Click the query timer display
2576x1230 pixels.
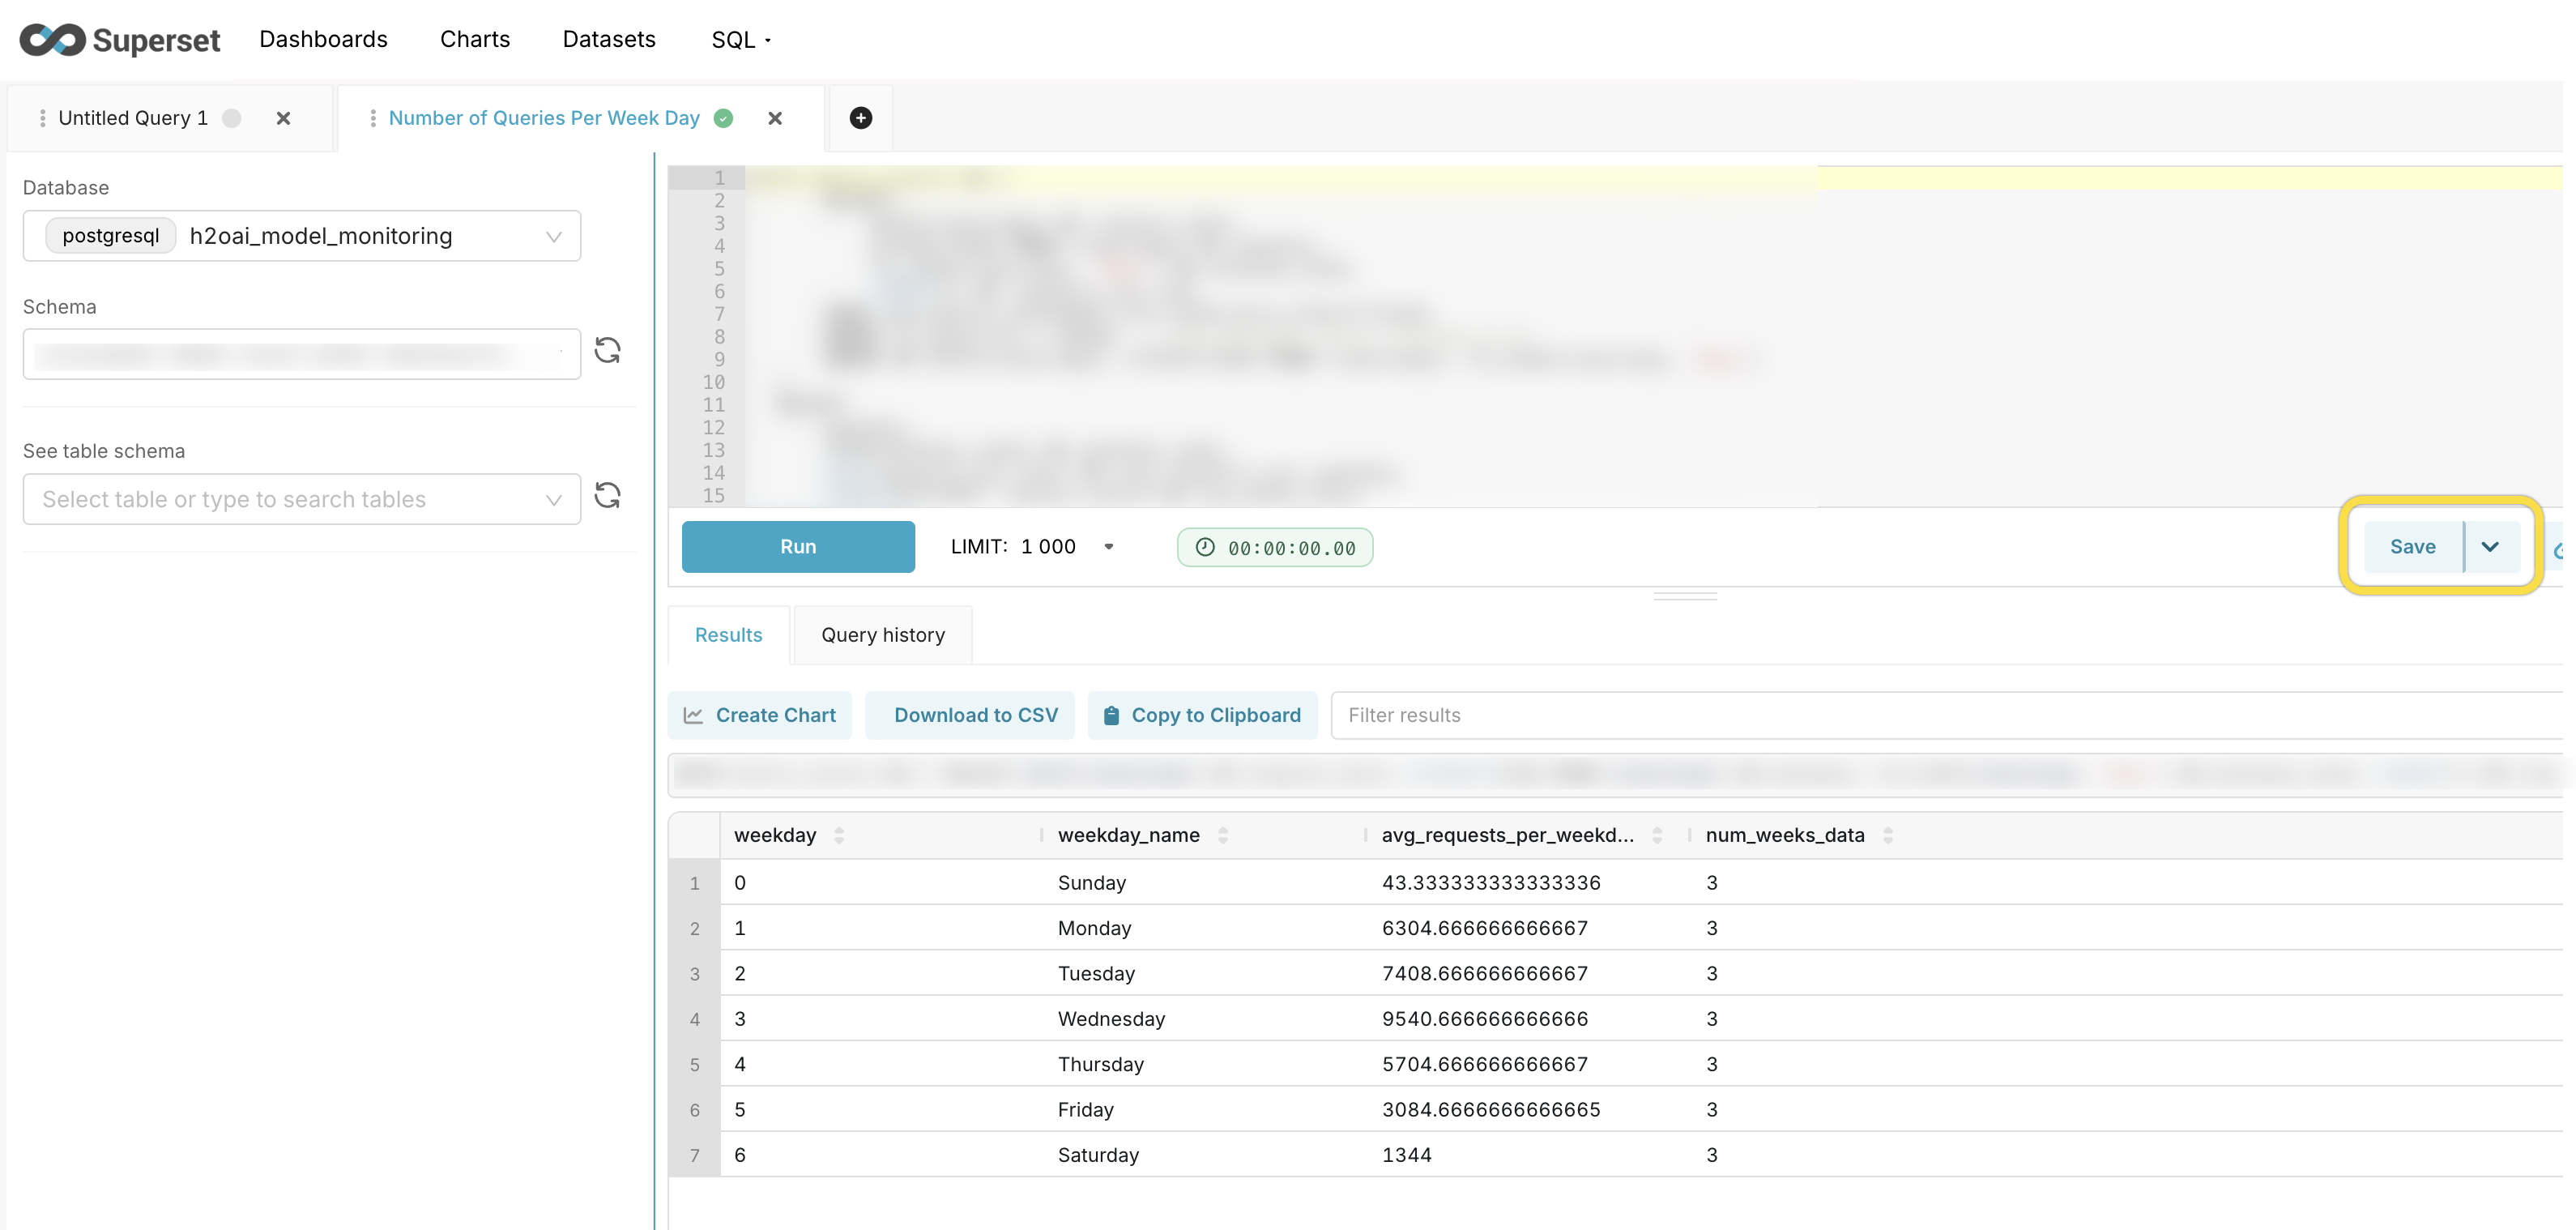(1274, 547)
